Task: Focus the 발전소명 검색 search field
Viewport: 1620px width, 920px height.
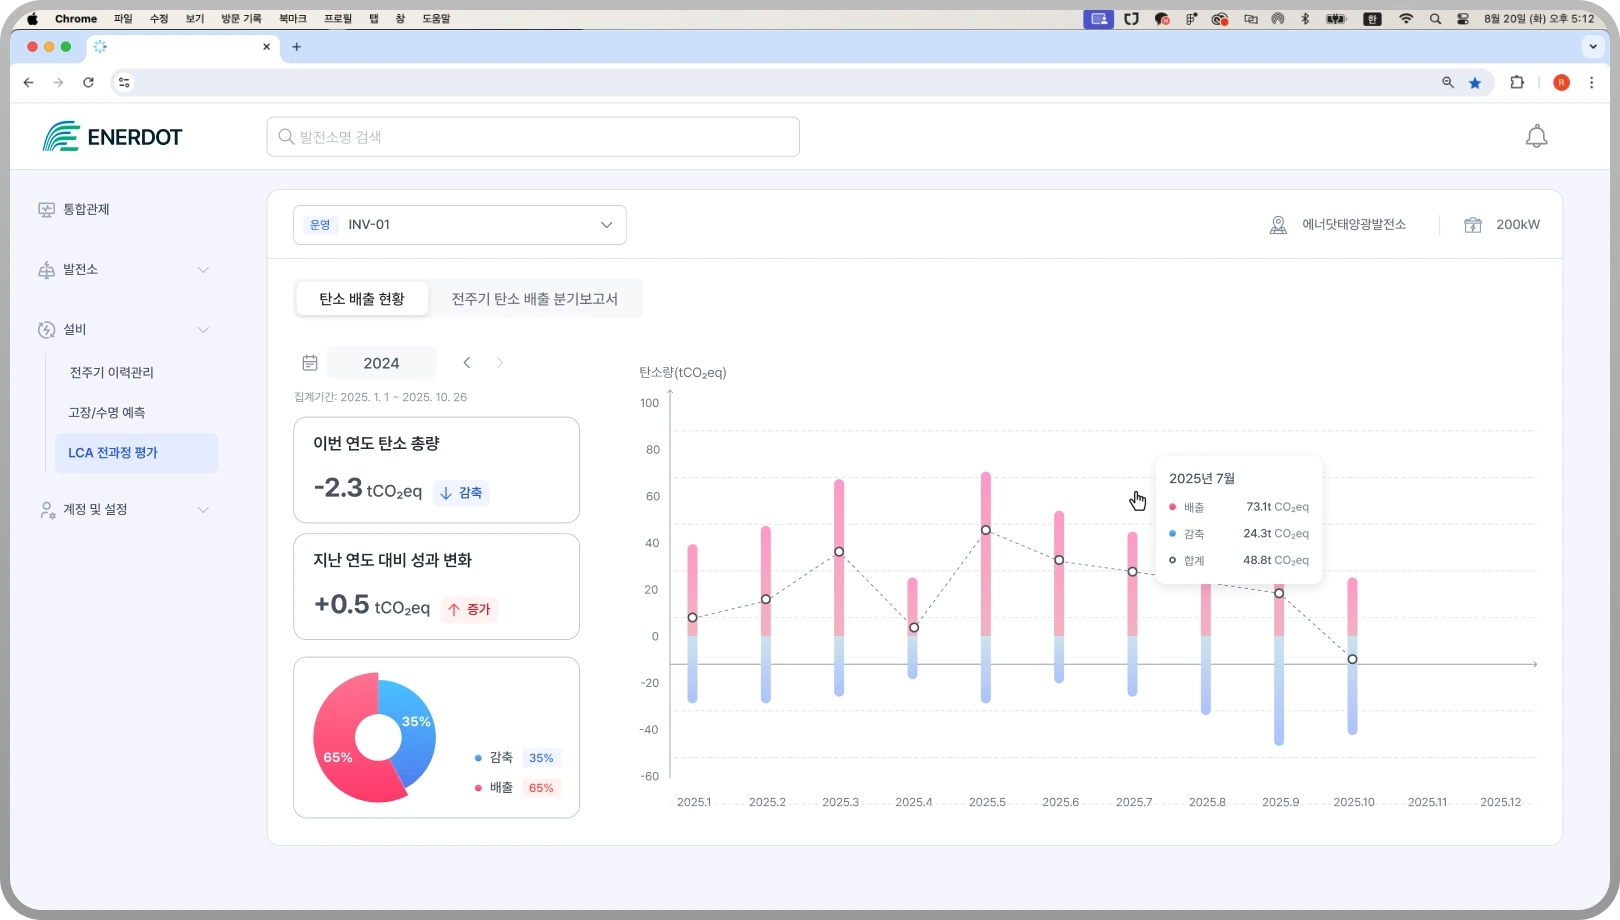Action: (x=533, y=137)
